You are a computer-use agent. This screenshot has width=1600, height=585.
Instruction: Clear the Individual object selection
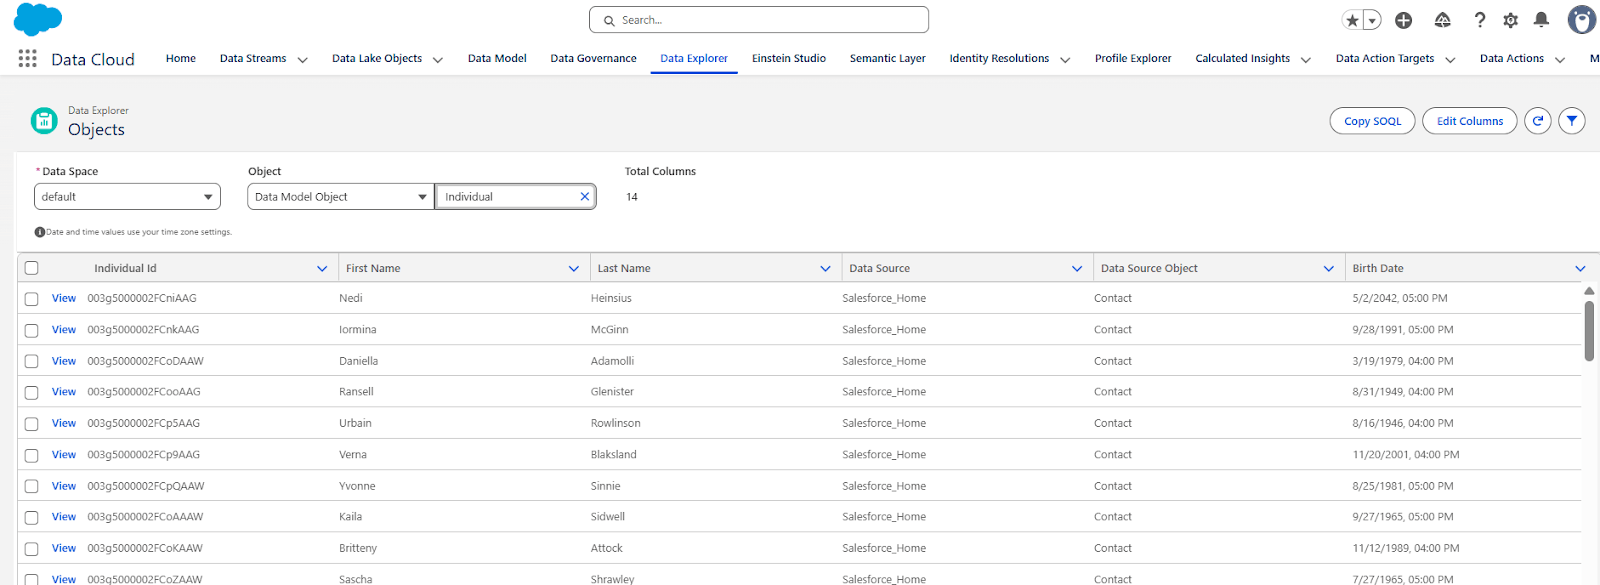pyautogui.click(x=585, y=197)
